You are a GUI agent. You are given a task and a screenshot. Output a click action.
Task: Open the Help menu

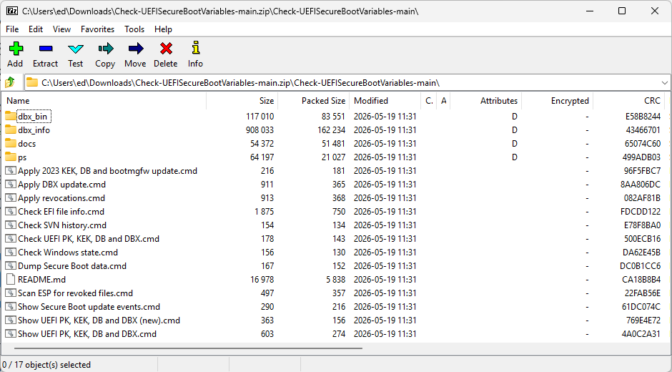click(163, 29)
